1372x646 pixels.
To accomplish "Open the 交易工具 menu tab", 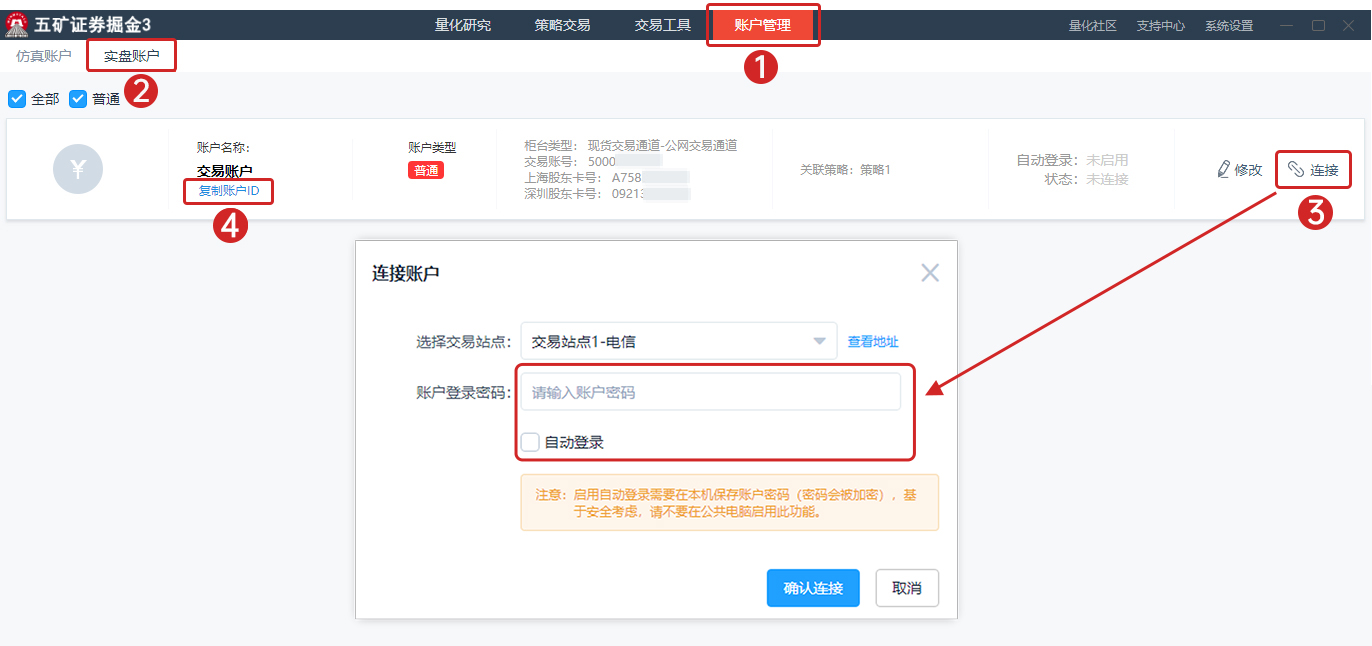I will tap(663, 25).
